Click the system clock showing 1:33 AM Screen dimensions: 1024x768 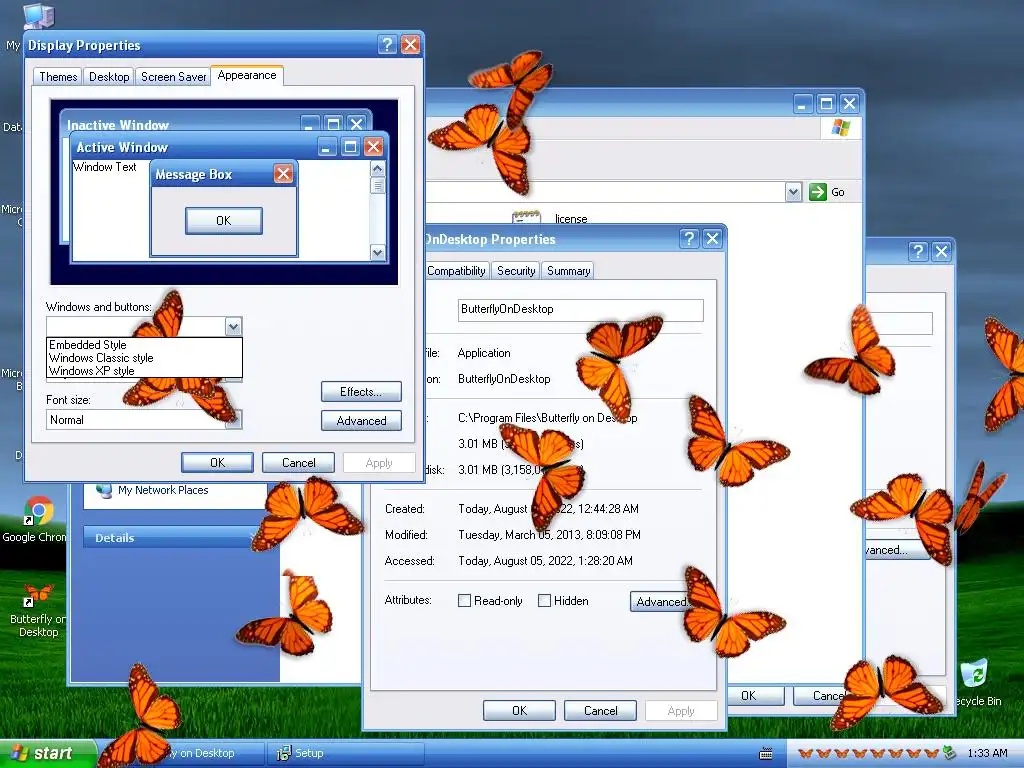(987, 753)
